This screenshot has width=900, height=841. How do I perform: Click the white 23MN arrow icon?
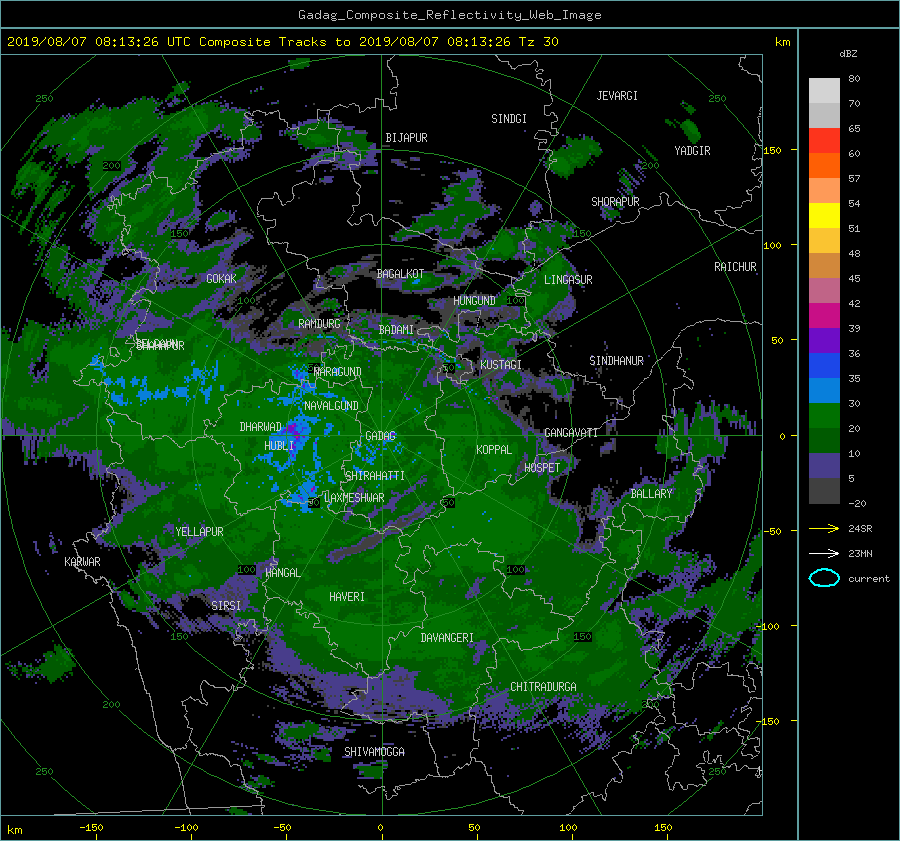(824, 553)
